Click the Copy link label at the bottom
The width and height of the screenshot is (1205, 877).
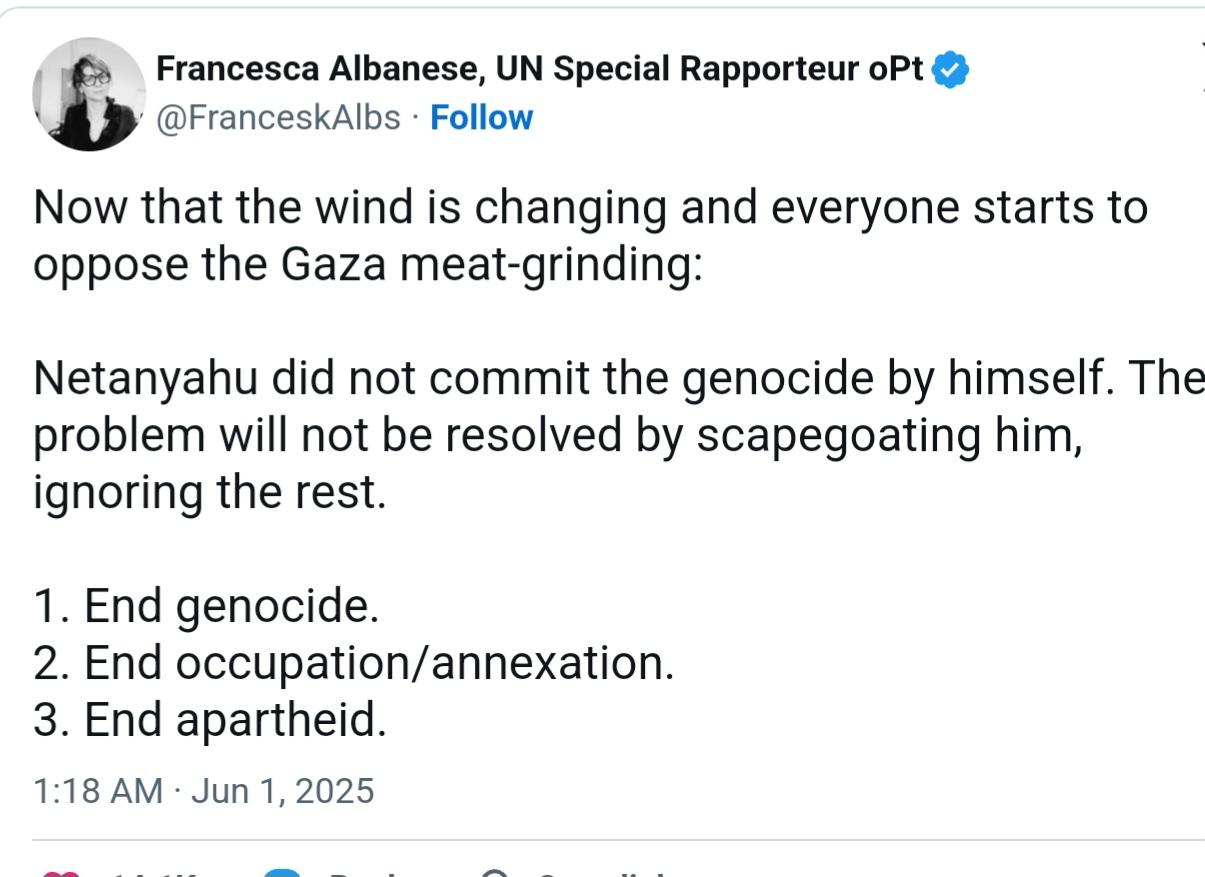[x=600, y=873]
